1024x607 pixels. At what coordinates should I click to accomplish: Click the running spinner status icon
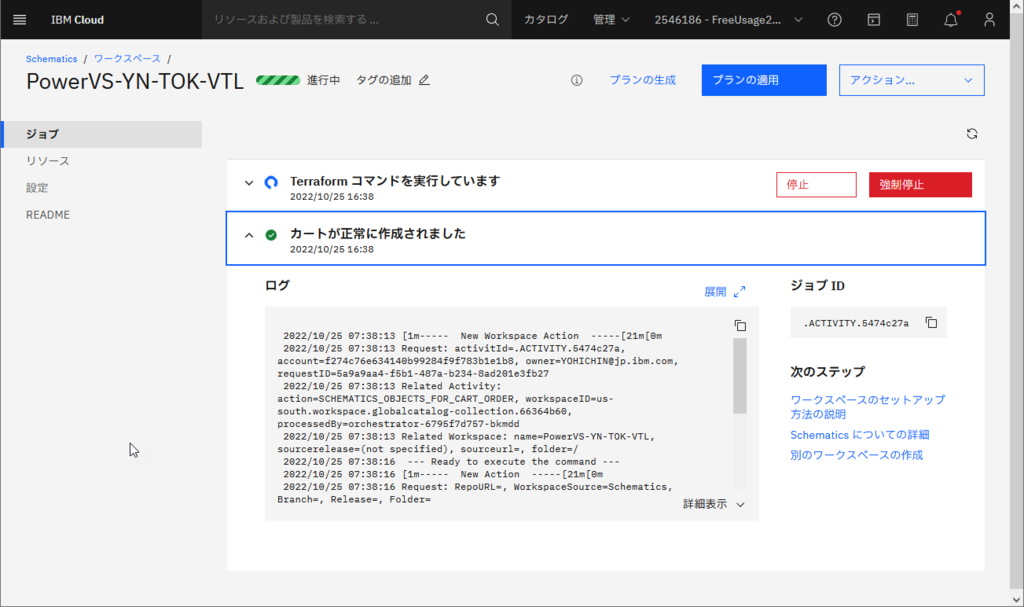[x=271, y=182]
